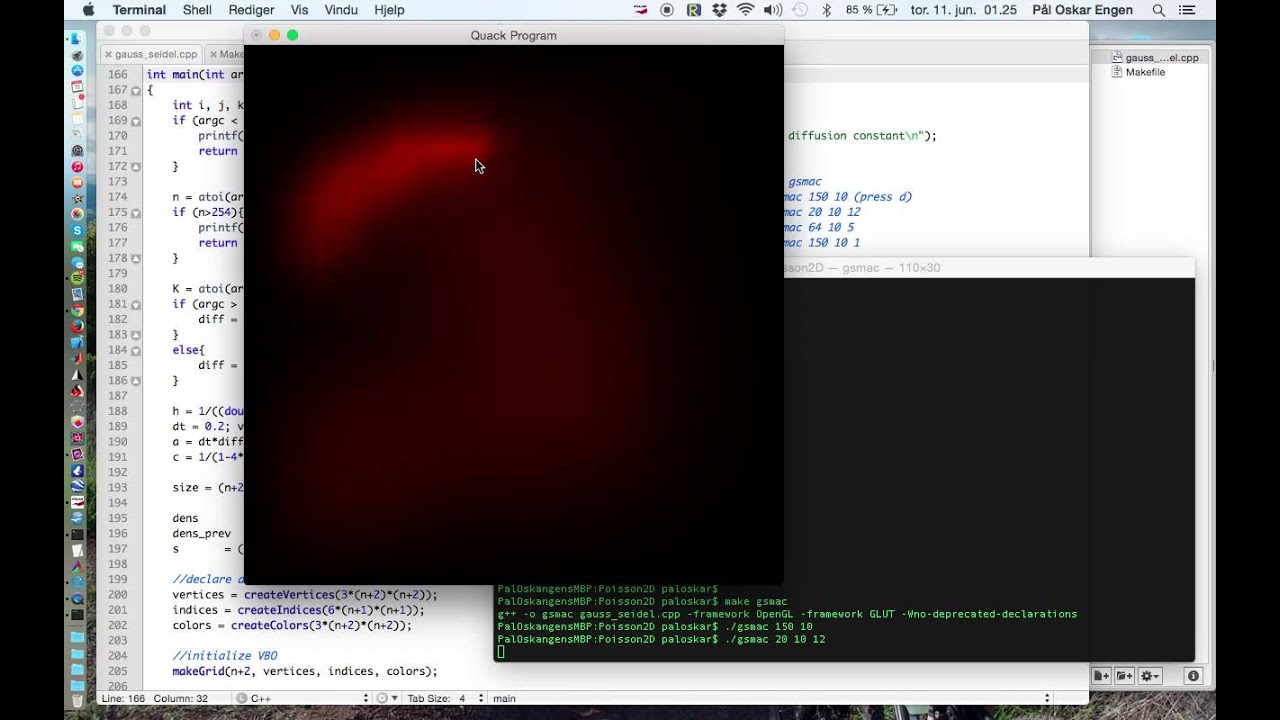
Task: Click the screen recording status icon in menu bar
Action: pyautogui.click(x=667, y=10)
